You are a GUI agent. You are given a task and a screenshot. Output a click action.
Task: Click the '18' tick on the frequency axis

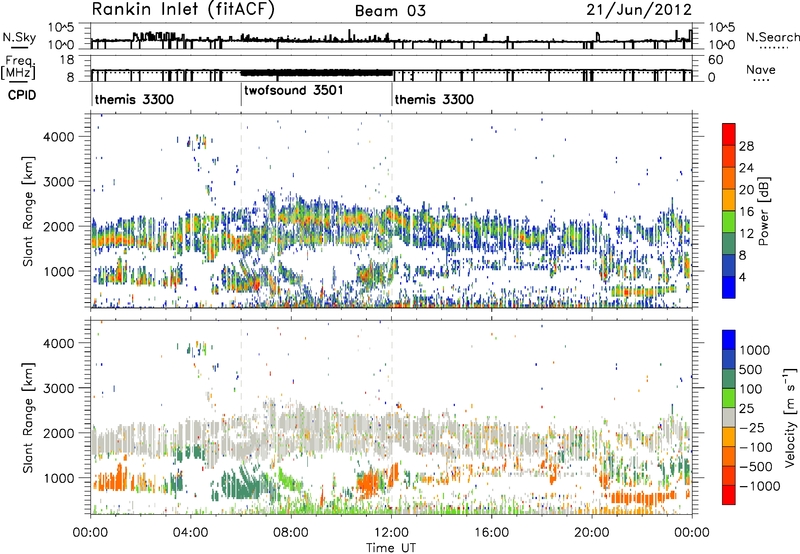click(x=66, y=60)
